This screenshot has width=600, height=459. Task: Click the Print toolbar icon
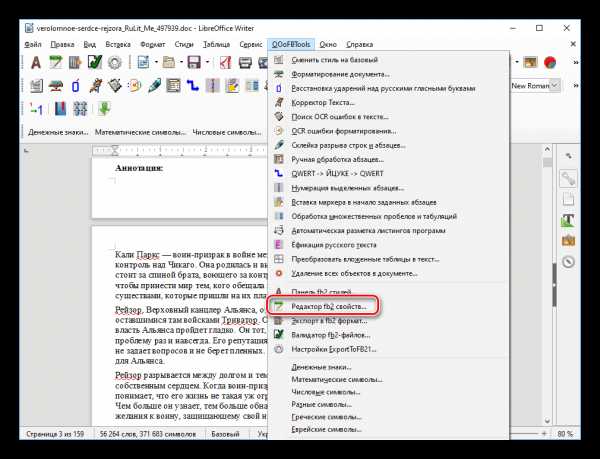(245, 62)
